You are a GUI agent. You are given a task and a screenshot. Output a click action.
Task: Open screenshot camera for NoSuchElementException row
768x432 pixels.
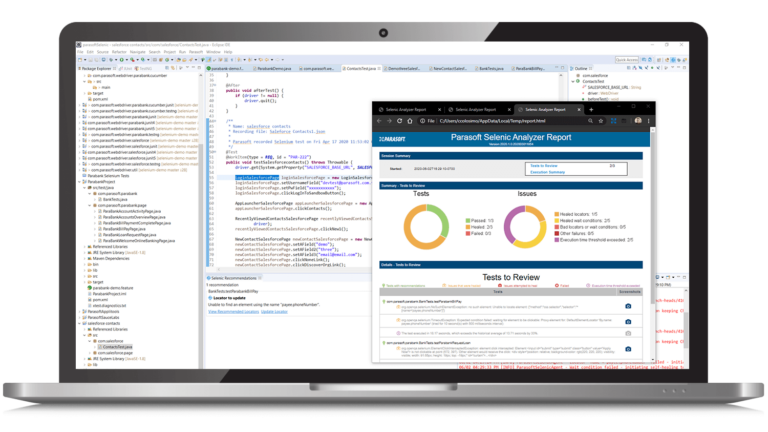point(628,306)
